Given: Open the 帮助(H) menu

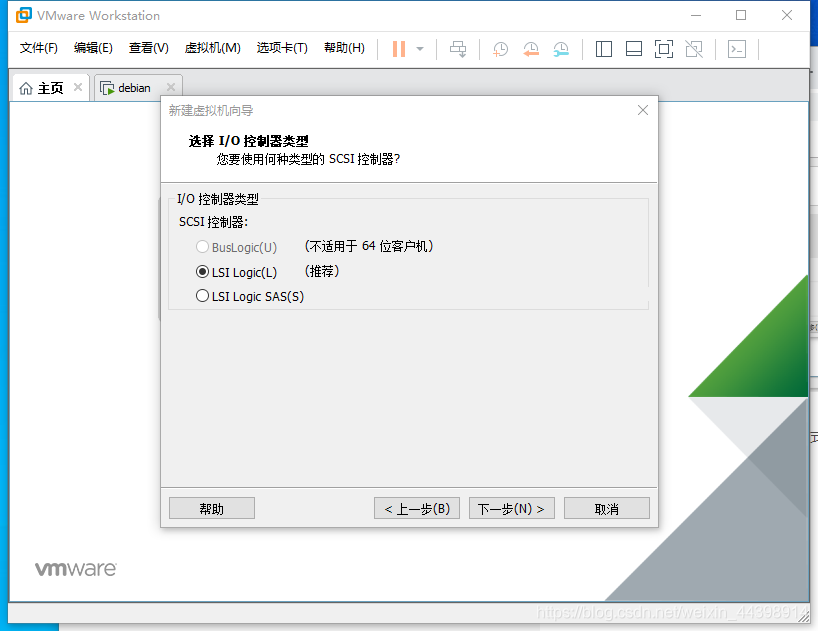Looking at the screenshot, I should coord(344,48).
